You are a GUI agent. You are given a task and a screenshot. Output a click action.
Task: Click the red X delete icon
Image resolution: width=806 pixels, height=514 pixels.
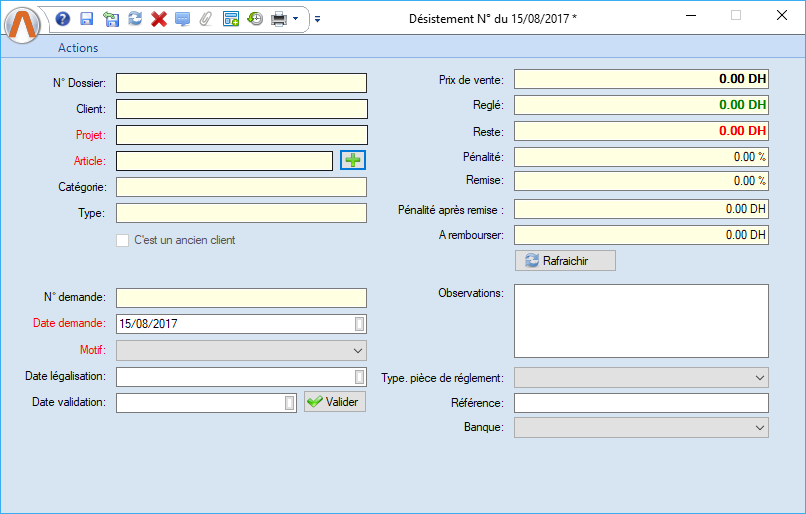pyautogui.click(x=158, y=19)
